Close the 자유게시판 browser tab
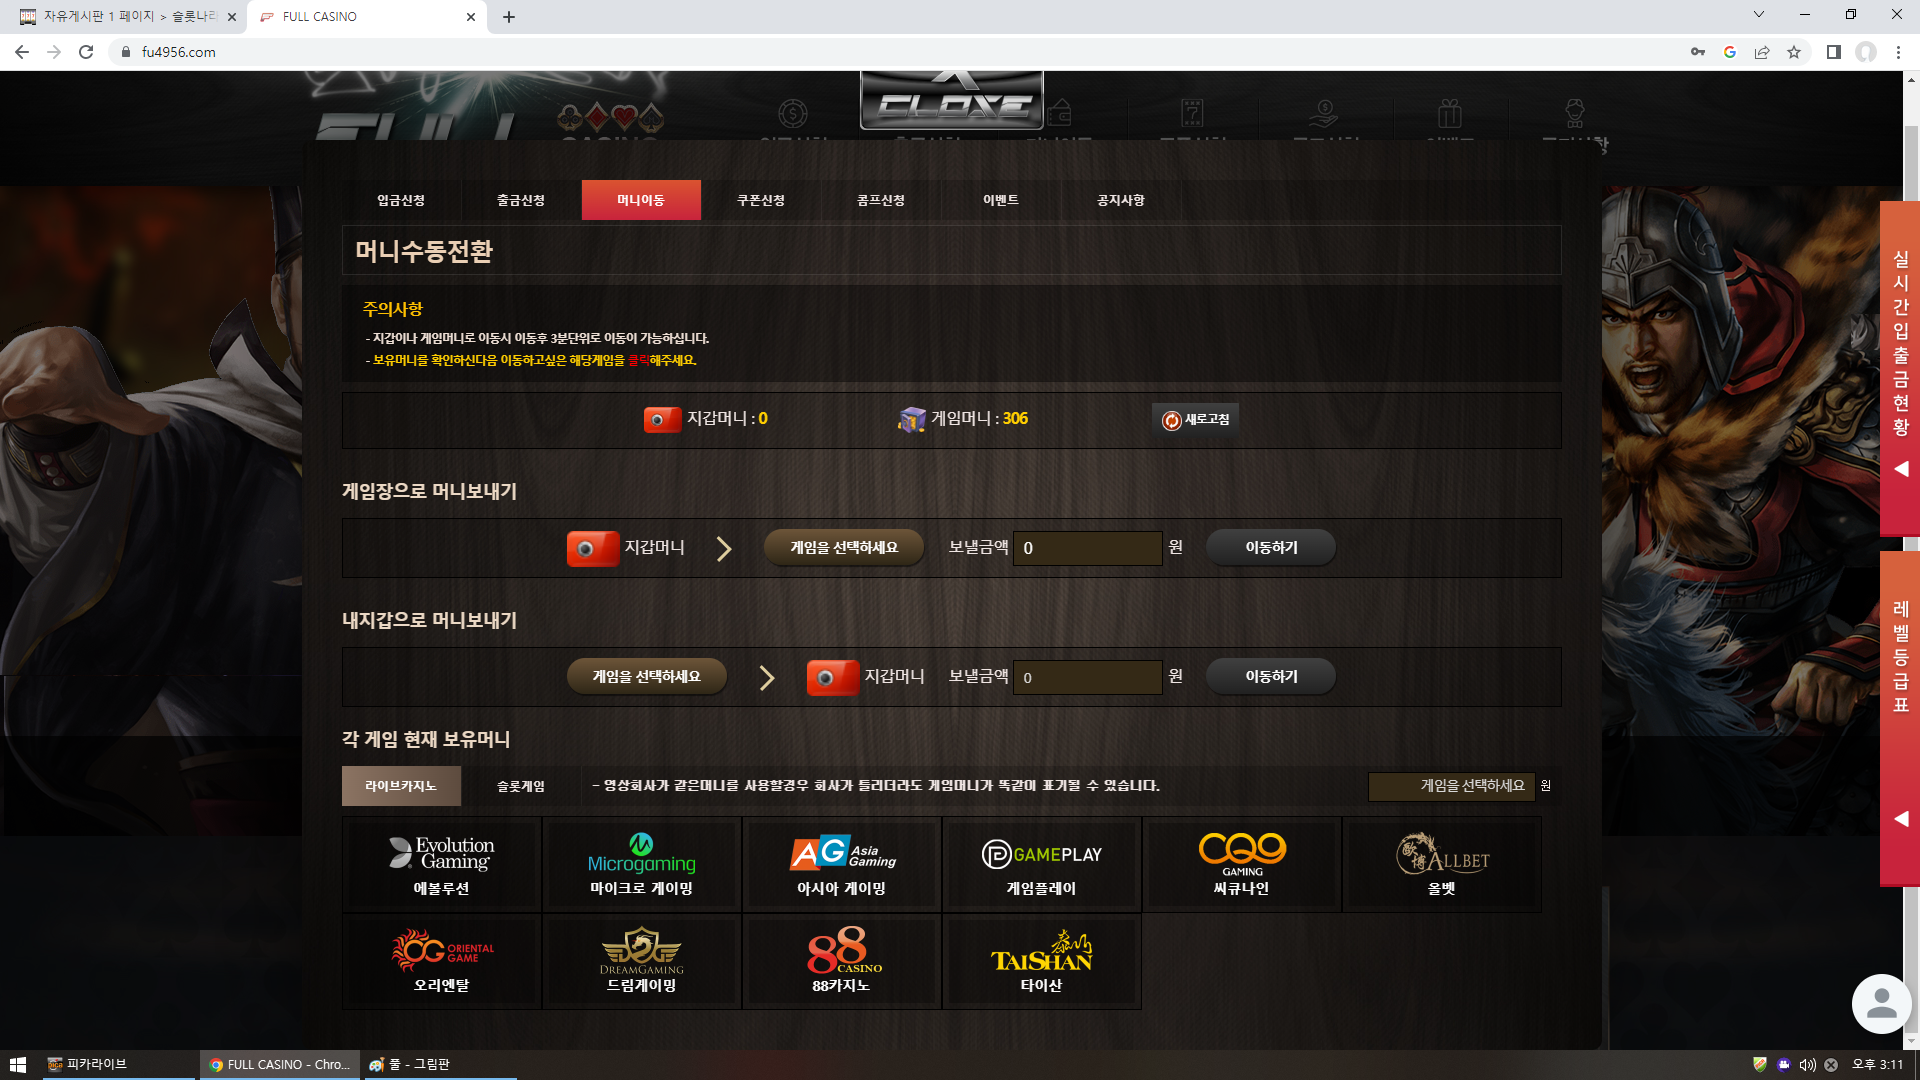The width and height of the screenshot is (1920, 1080). tap(232, 17)
